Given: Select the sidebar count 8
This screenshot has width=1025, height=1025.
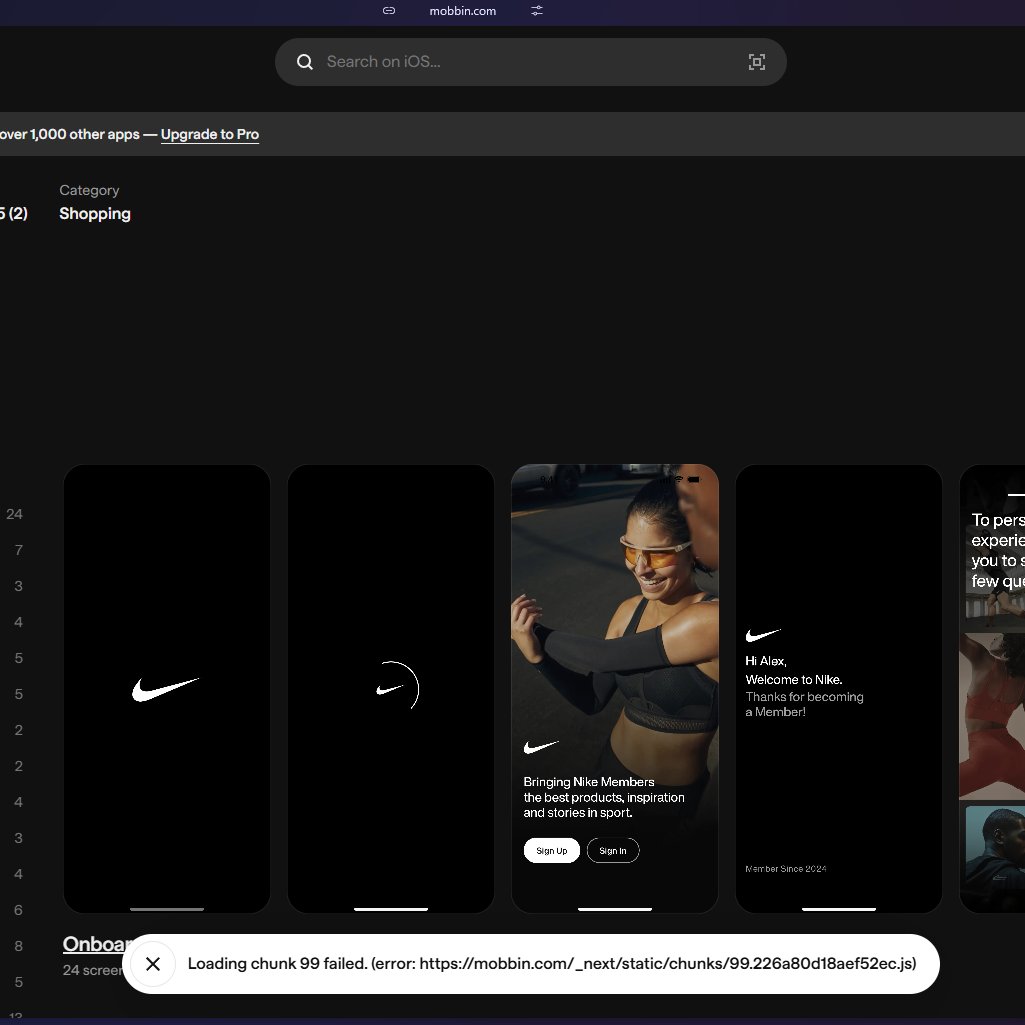Looking at the screenshot, I should tap(18, 946).
